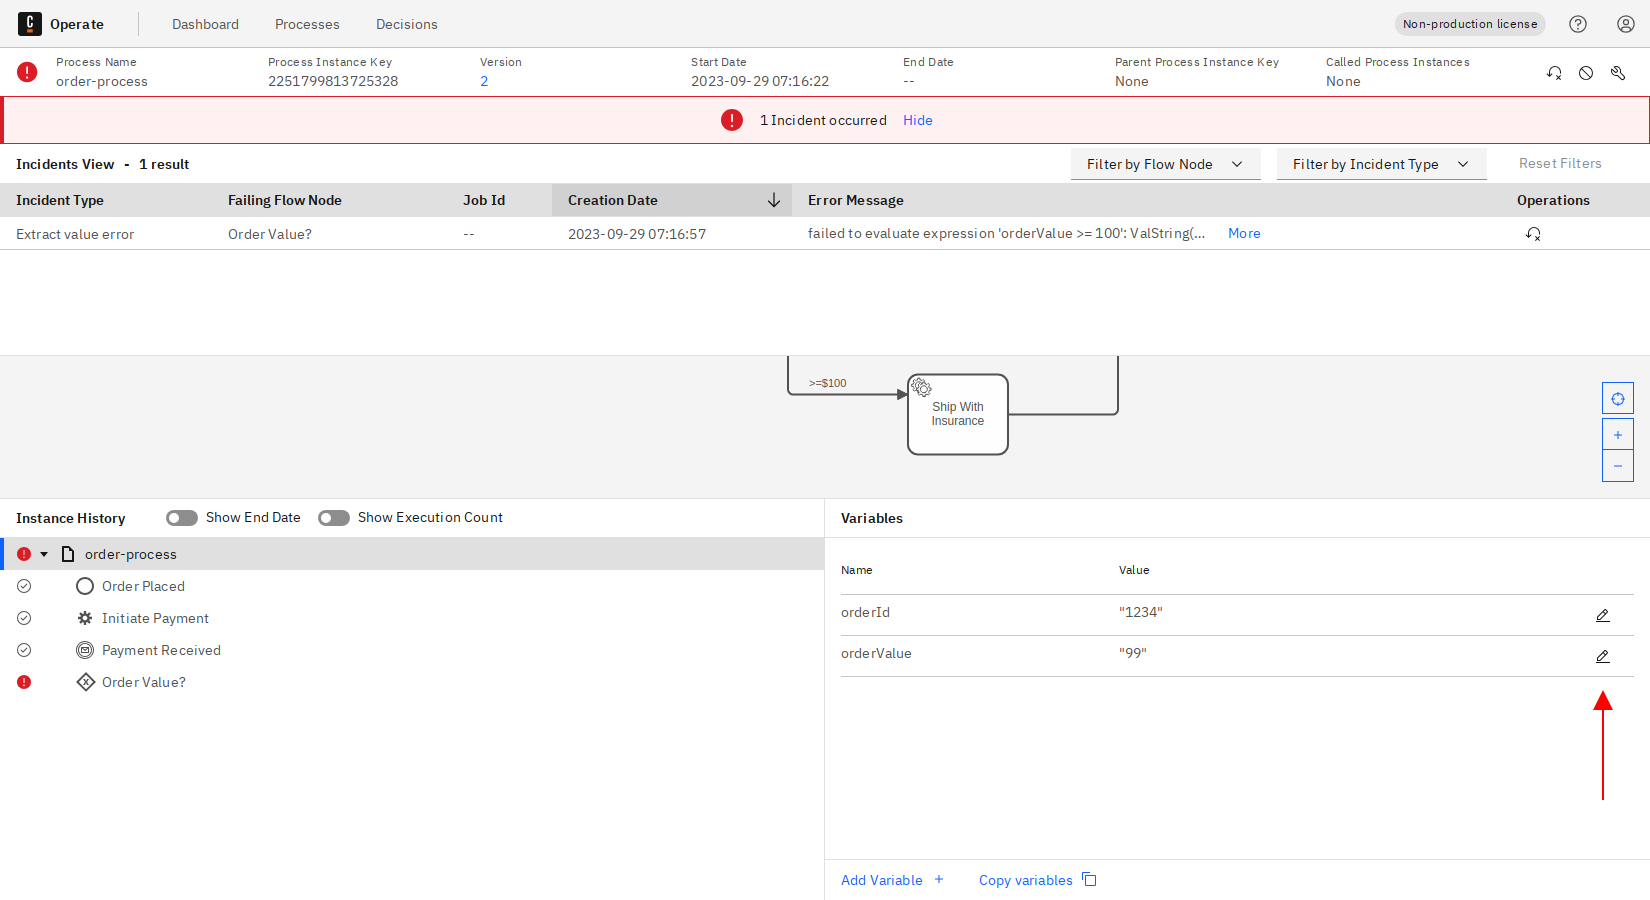Zoom in on the process diagram
This screenshot has width=1650, height=900.
point(1617,435)
